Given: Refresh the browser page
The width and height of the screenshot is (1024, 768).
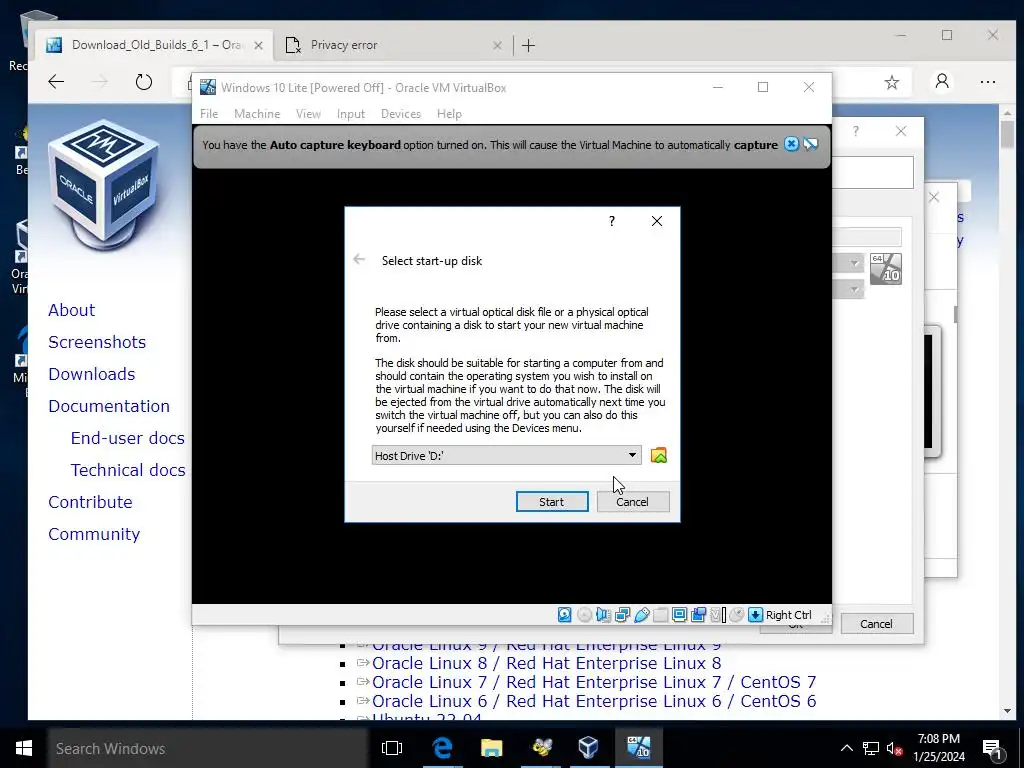Looking at the screenshot, I should pos(144,82).
